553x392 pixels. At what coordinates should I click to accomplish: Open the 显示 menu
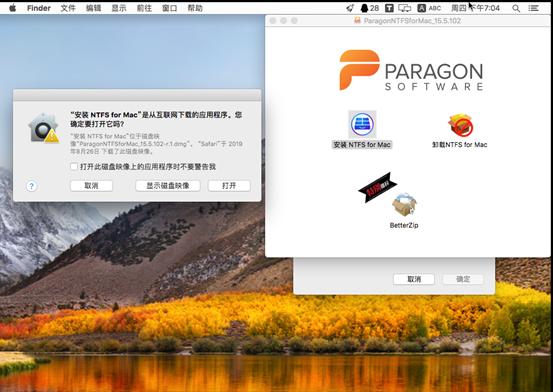pyautogui.click(x=119, y=8)
